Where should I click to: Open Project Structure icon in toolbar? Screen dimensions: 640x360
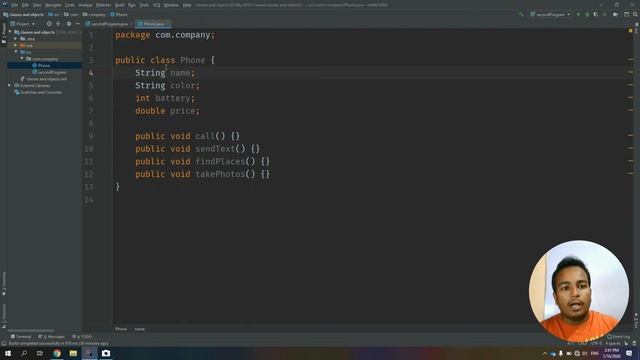627,14
